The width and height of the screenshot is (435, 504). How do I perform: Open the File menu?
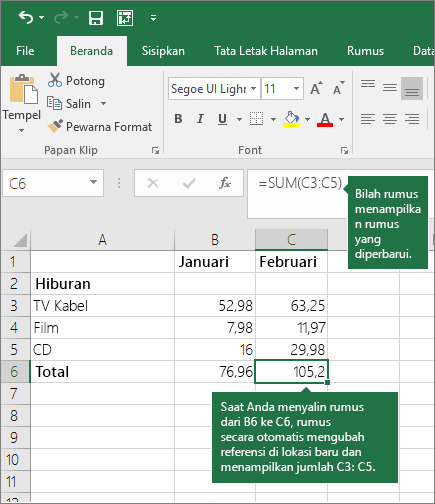25,51
